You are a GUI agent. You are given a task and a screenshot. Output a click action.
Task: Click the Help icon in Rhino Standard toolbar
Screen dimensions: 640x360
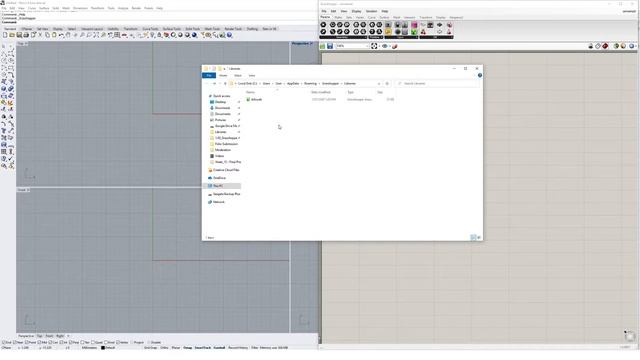coord(229,36)
